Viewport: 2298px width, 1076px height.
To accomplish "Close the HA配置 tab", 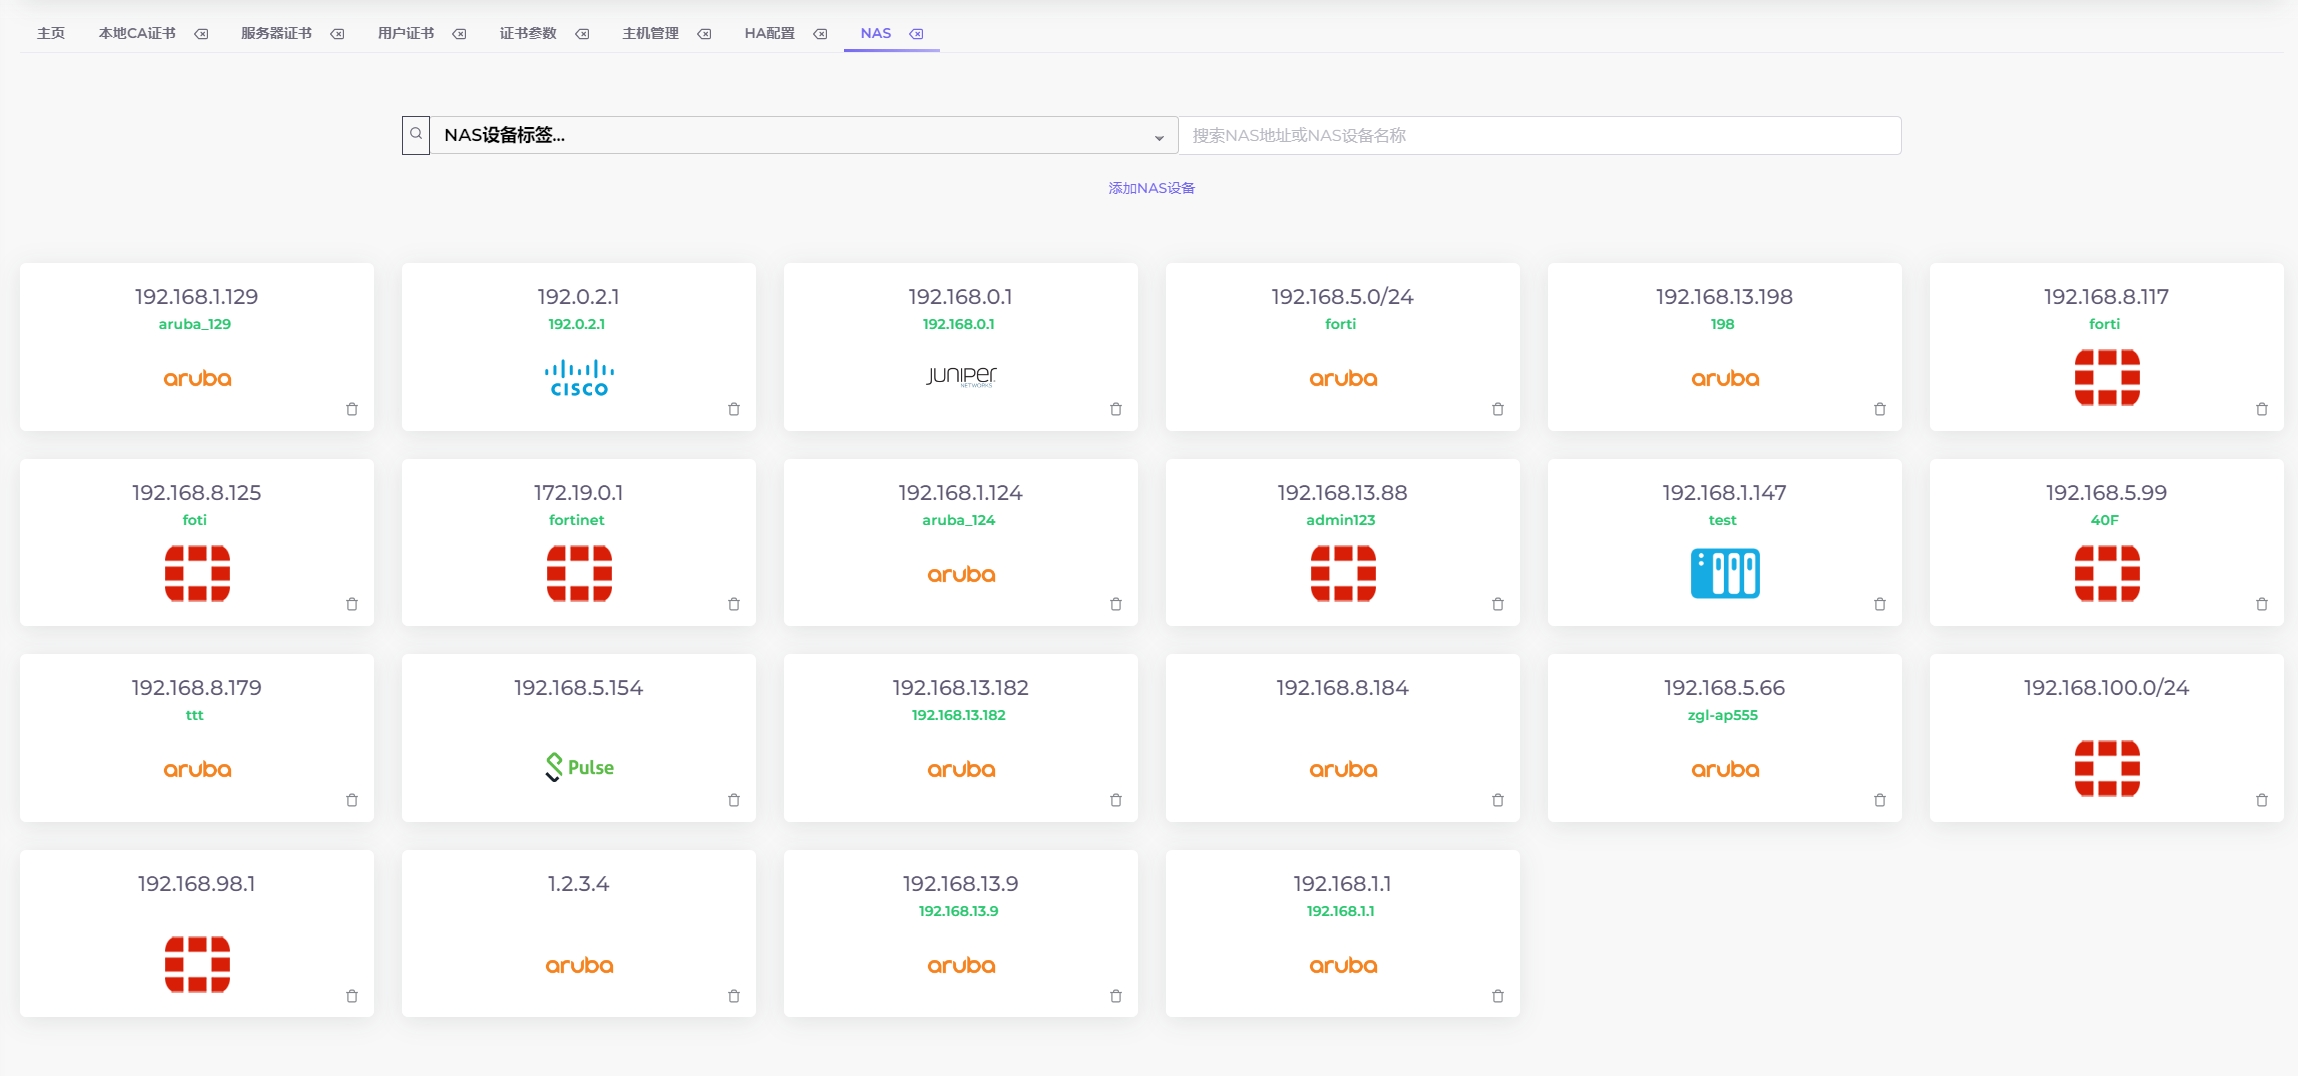I will pos(820,34).
